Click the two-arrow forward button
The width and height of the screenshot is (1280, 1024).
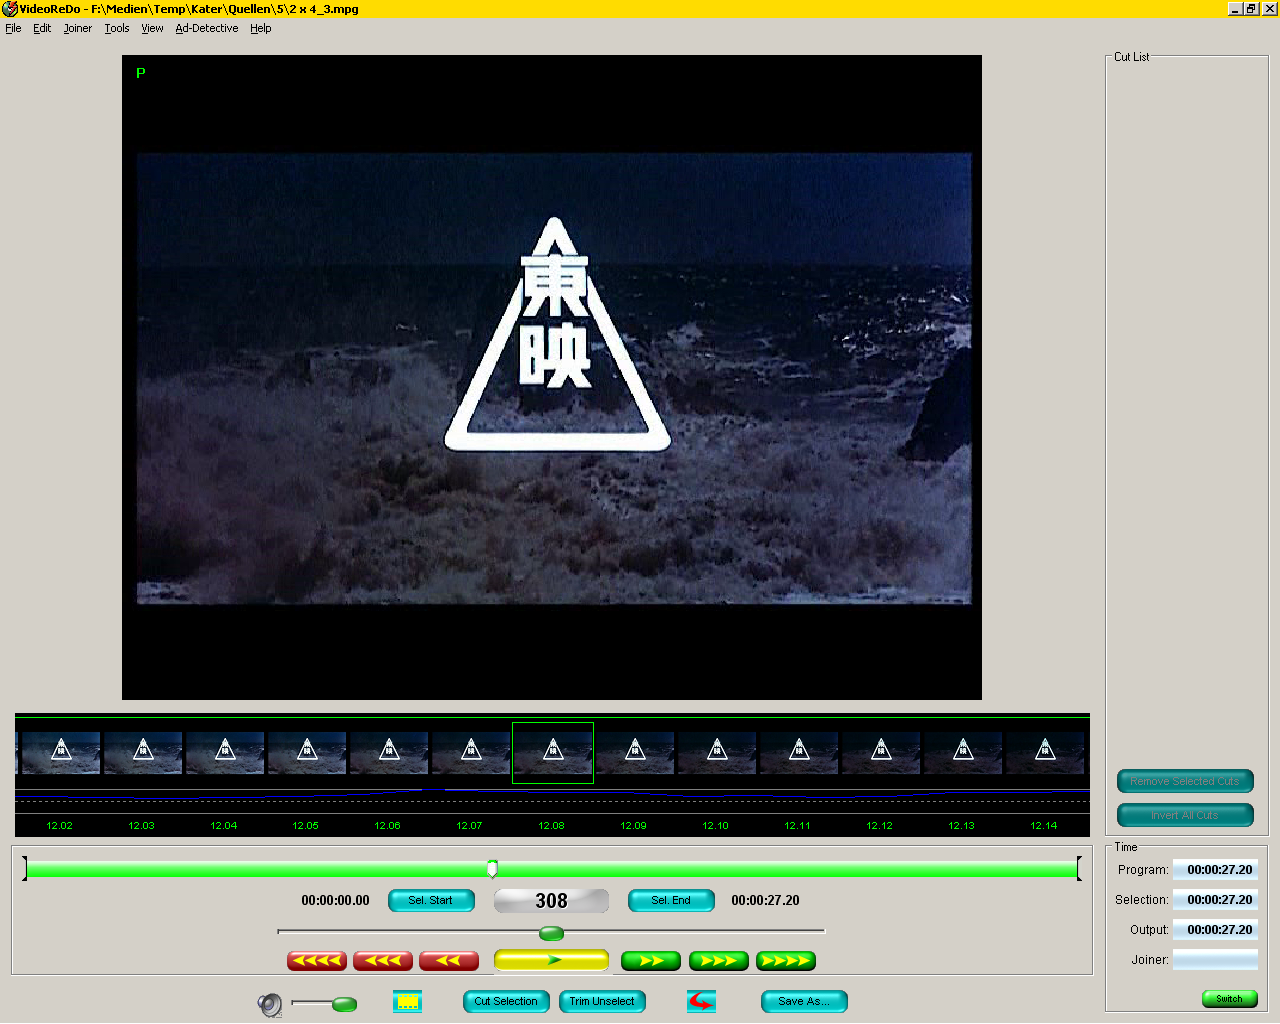click(651, 961)
